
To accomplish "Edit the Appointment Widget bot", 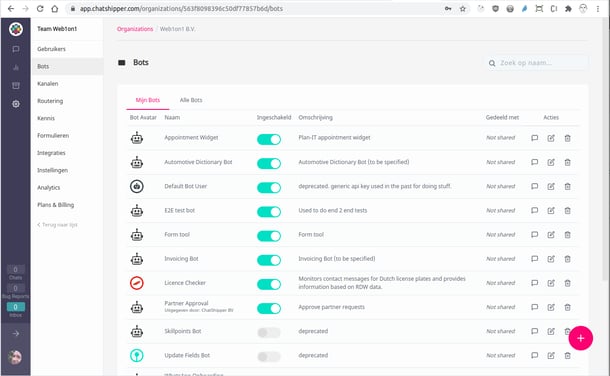I will pyautogui.click(x=551, y=138).
